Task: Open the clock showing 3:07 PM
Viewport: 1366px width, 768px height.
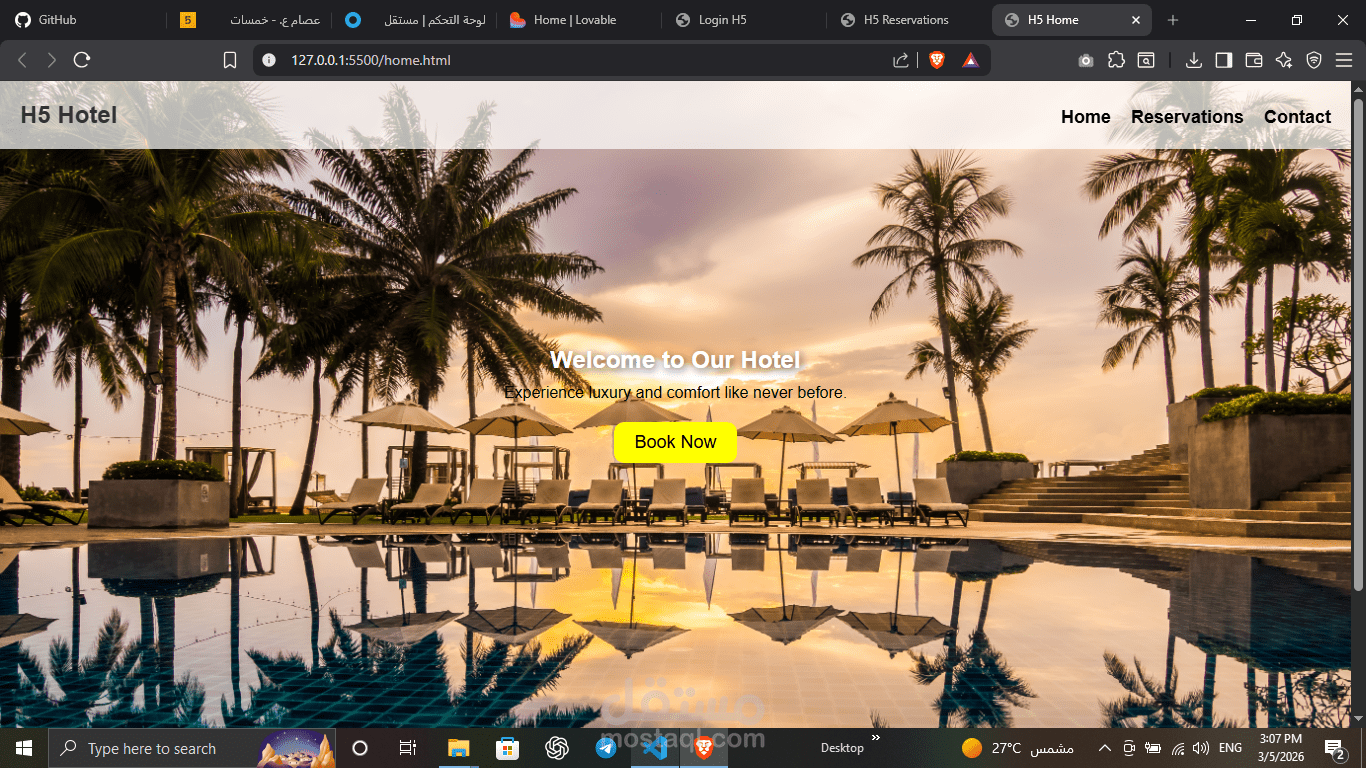Action: [x=1281, y=748]
